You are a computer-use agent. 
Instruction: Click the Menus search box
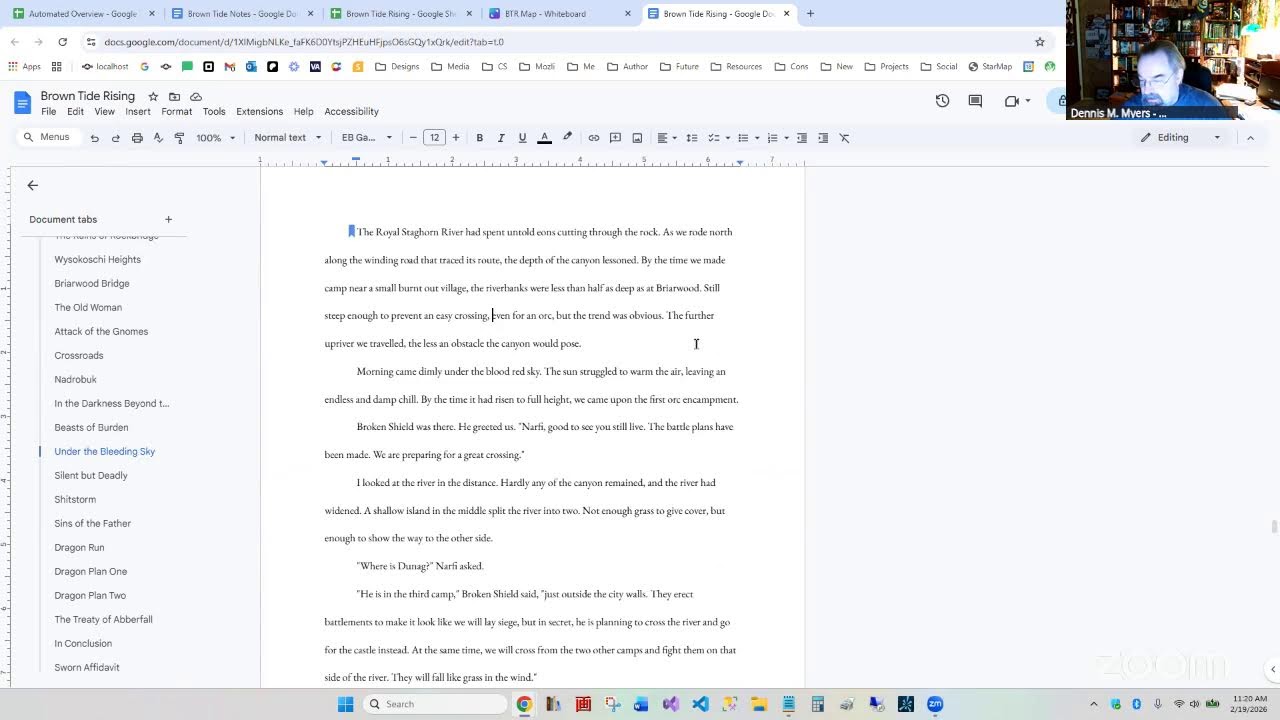(47, 137)
